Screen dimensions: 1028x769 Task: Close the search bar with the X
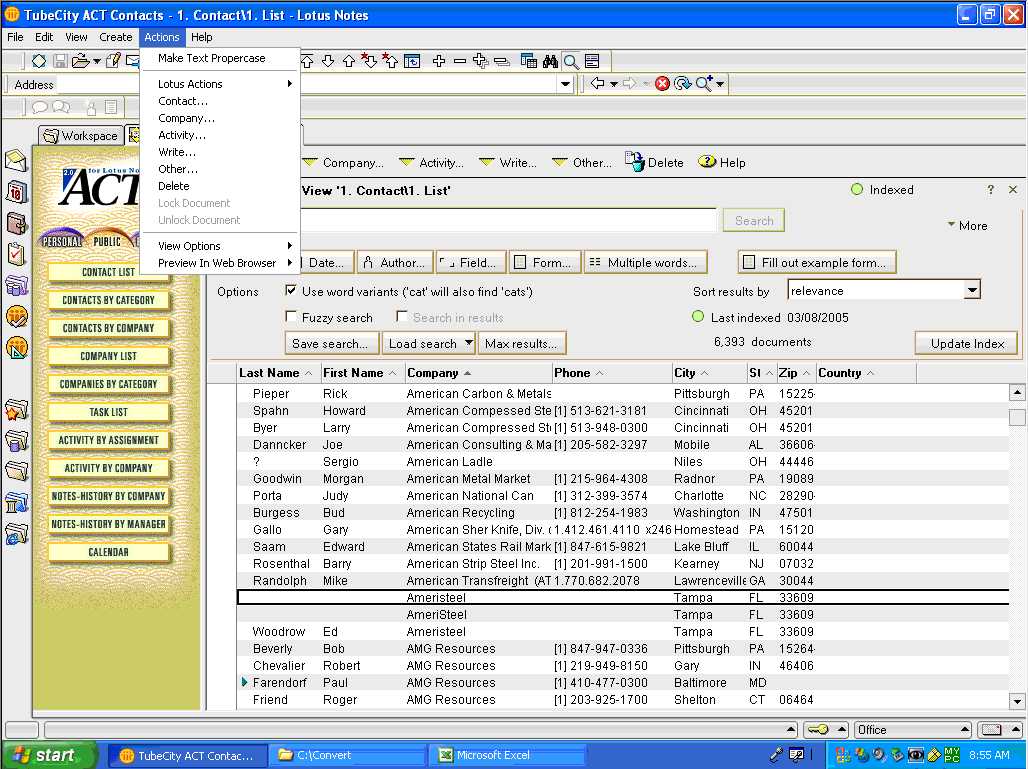pos(1013,189)
